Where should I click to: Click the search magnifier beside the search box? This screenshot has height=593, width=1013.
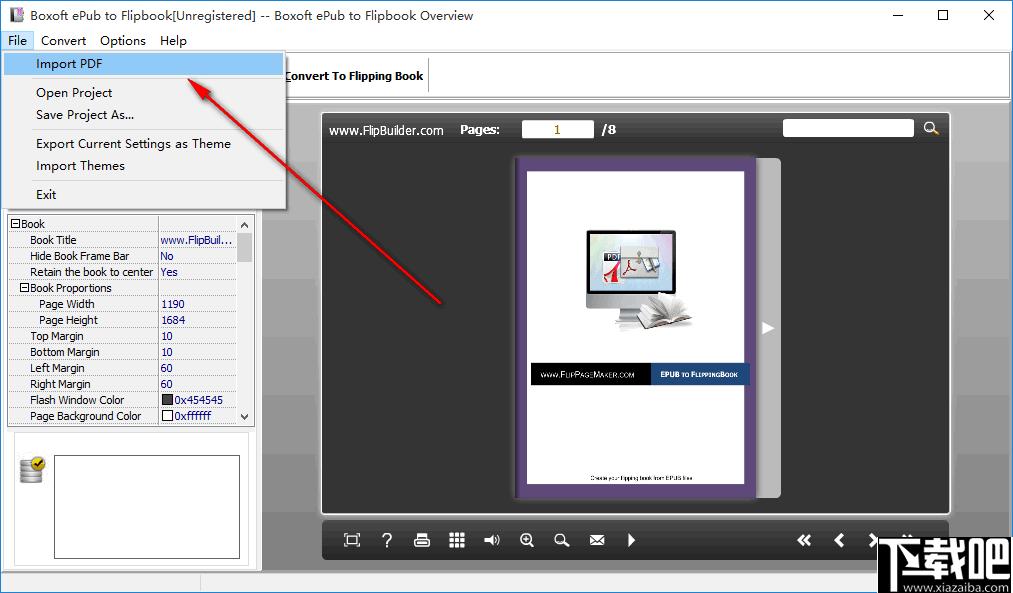[931, 128]
